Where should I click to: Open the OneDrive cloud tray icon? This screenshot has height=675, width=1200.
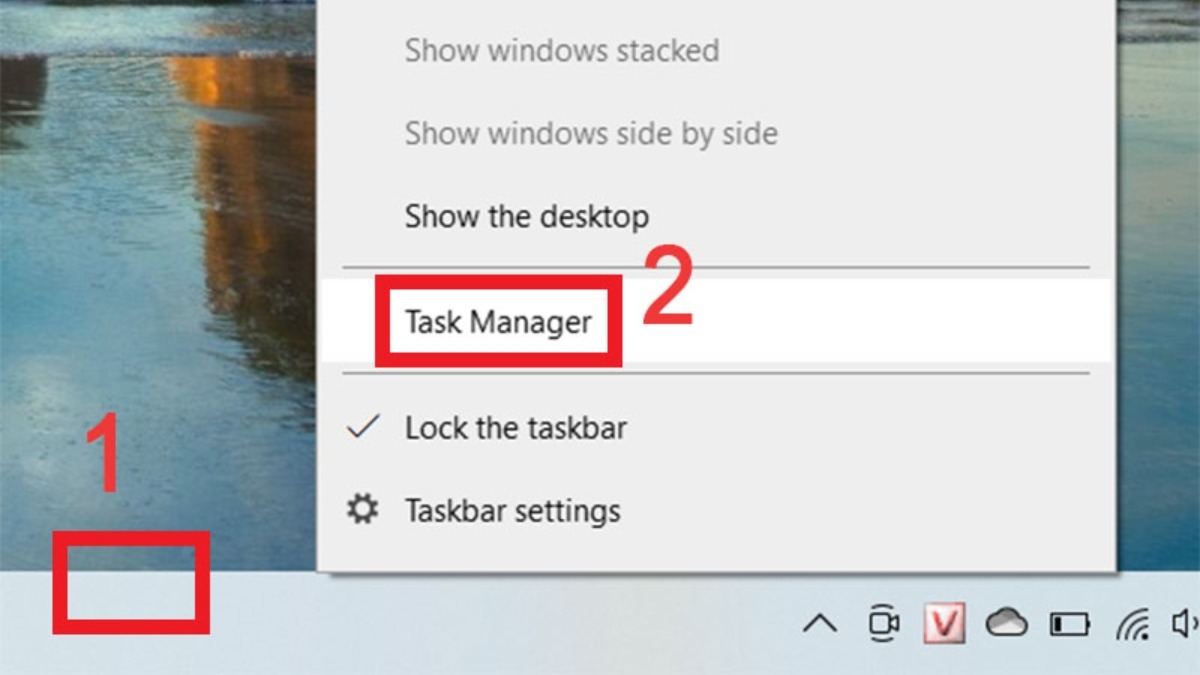click(1006, 623)
